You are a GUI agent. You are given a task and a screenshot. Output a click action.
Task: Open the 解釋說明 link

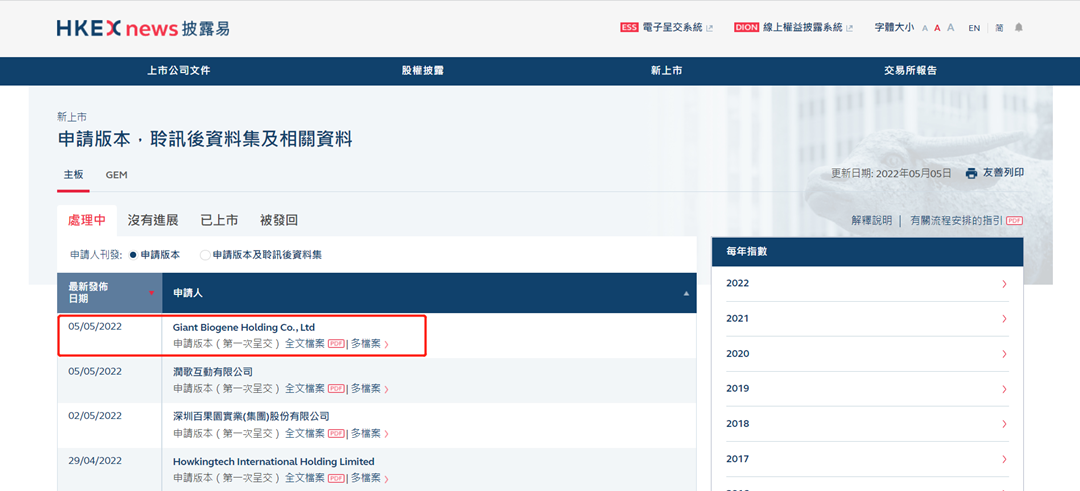coord(871,220)
